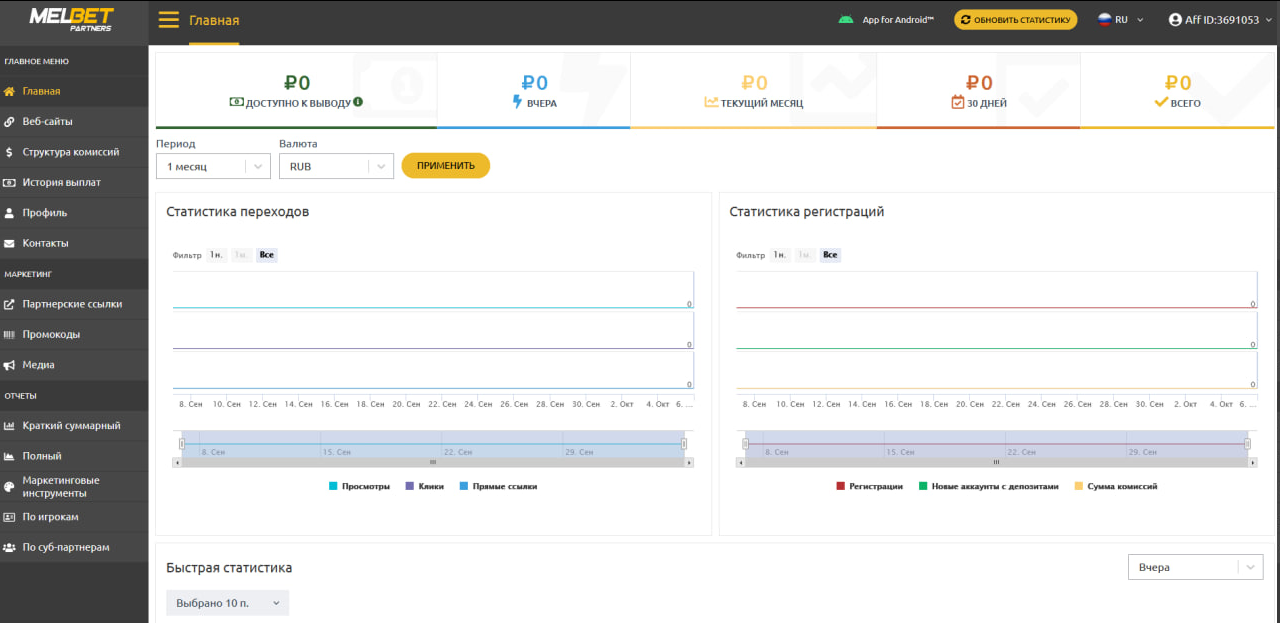
Task: Open the Период dropdown showing 1 месяц
Action: pyautogui.click(x=213, y=166)
